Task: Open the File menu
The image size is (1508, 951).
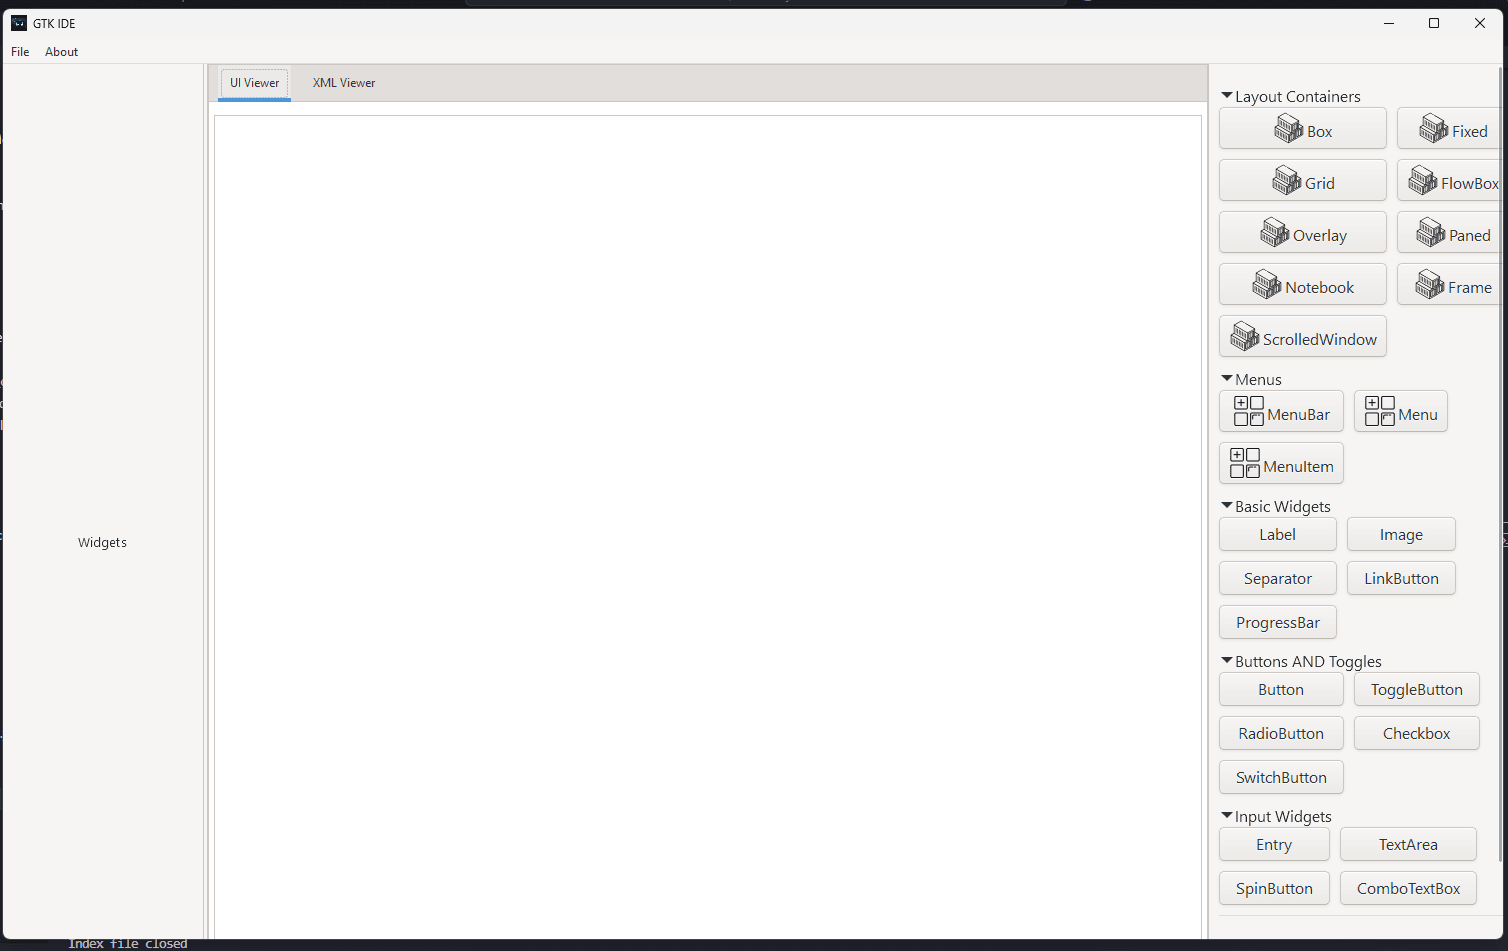Action: [x=19, y=51]
